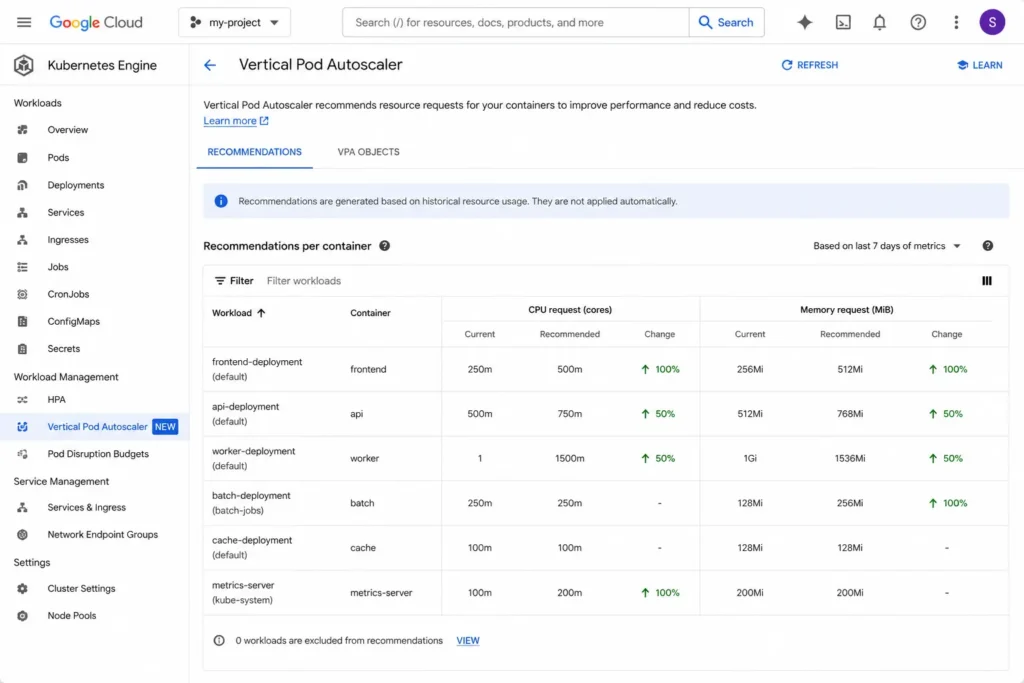The image size is (1024, 683).
Task: Click the Filter icon button
Action: 234,281
